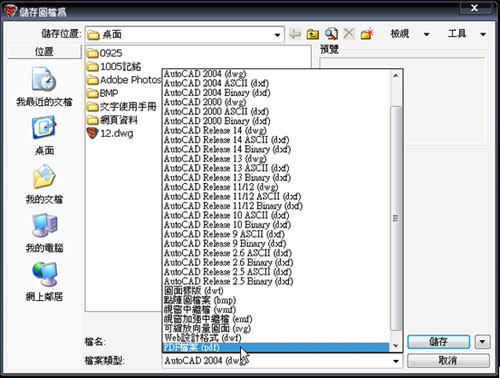The width and height of the screenshot is (500, 378).
Task: Choose AutoCAD Release 2.6 Binary (dxf)
Action: click(276, 262)
